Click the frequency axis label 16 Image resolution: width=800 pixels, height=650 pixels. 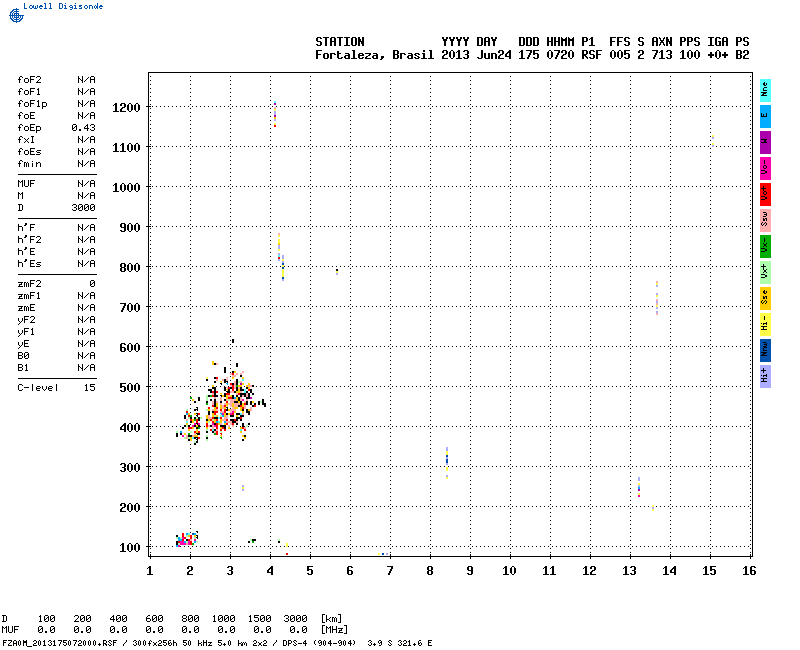[x=749, y=571]
